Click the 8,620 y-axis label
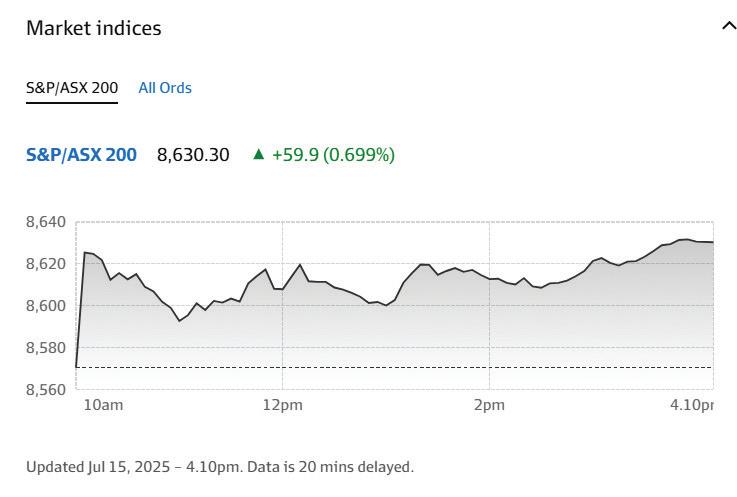Viewport: 737px width, 497px height. (x=45, y=264)
